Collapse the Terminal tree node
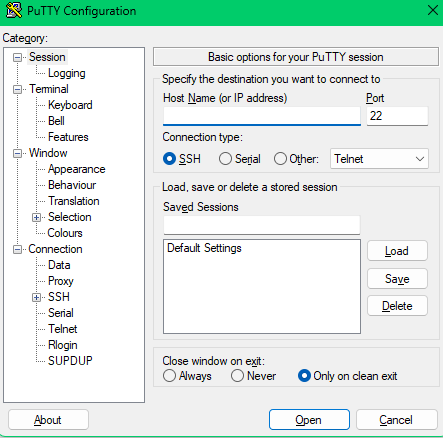This screenshot has height=438, width=443. 17,89
